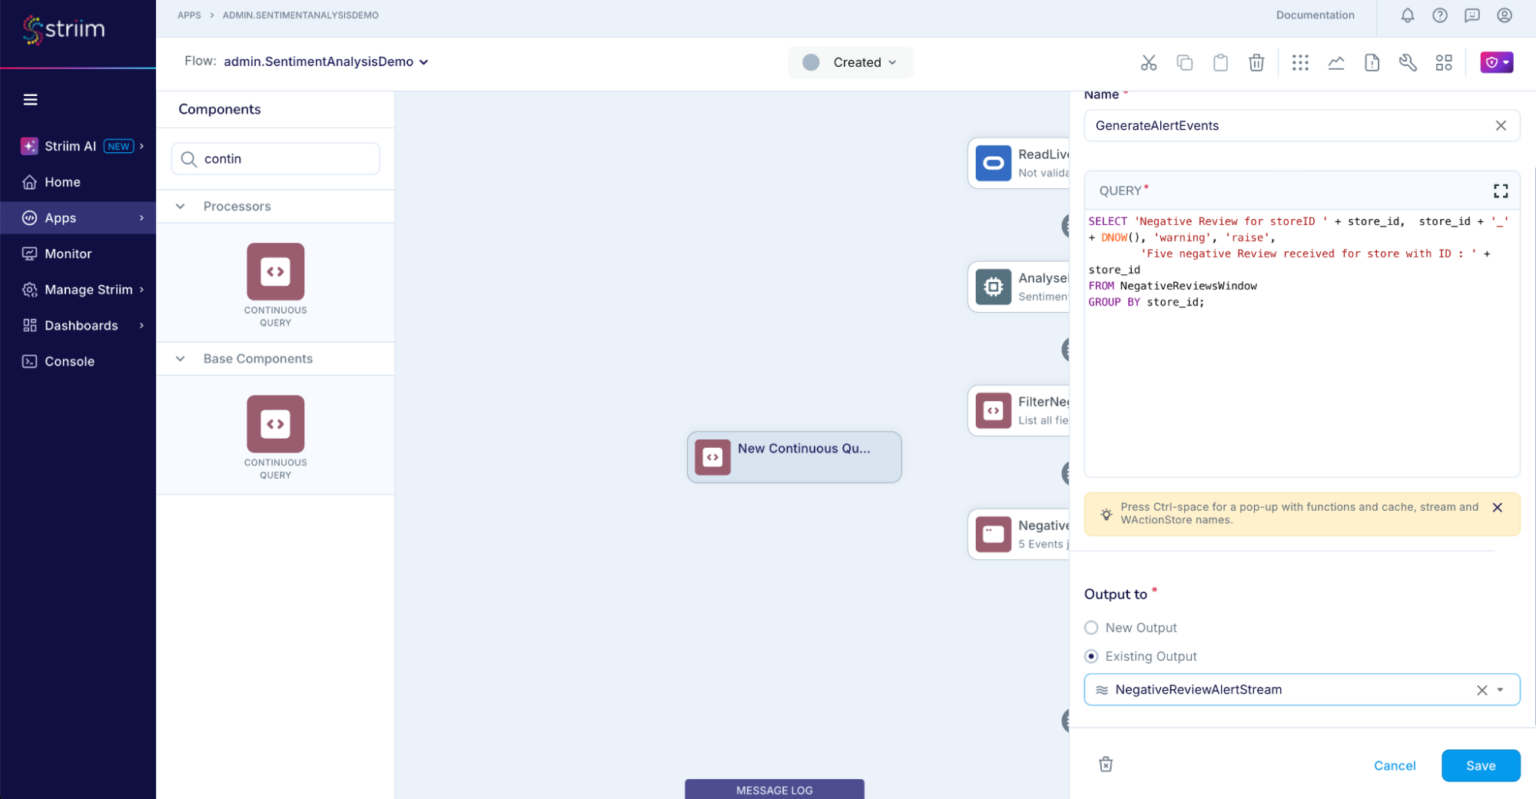Click the user account icon
Screen dimensions: 1536x799
tap(1505, 15)
